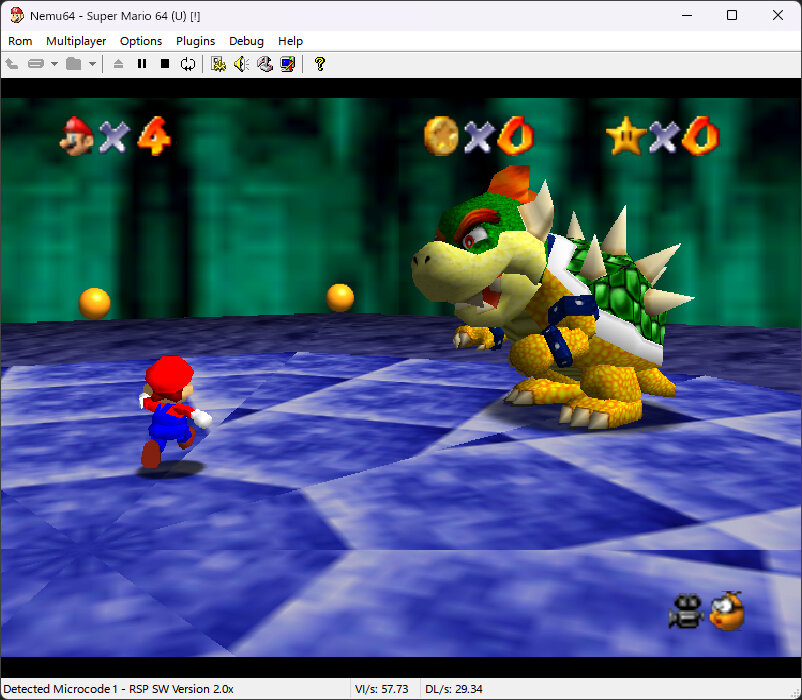802x700 pixels.
Task: Reset the ROM using the loop arrows icon
Action: pos(188,64)
